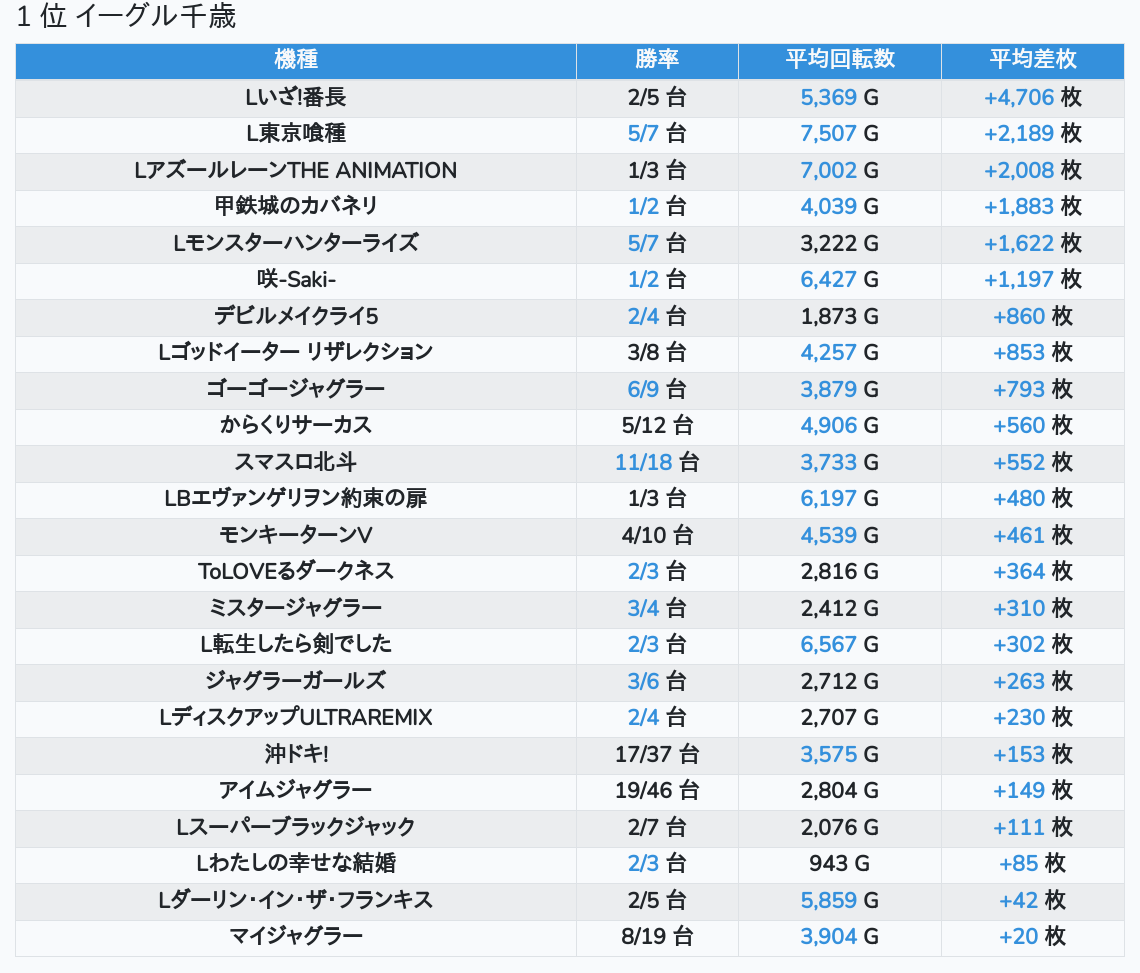Click the 5,369 G average spins value
The height and width of the screenshot is (973, 1140).
(x=840, y=97)
